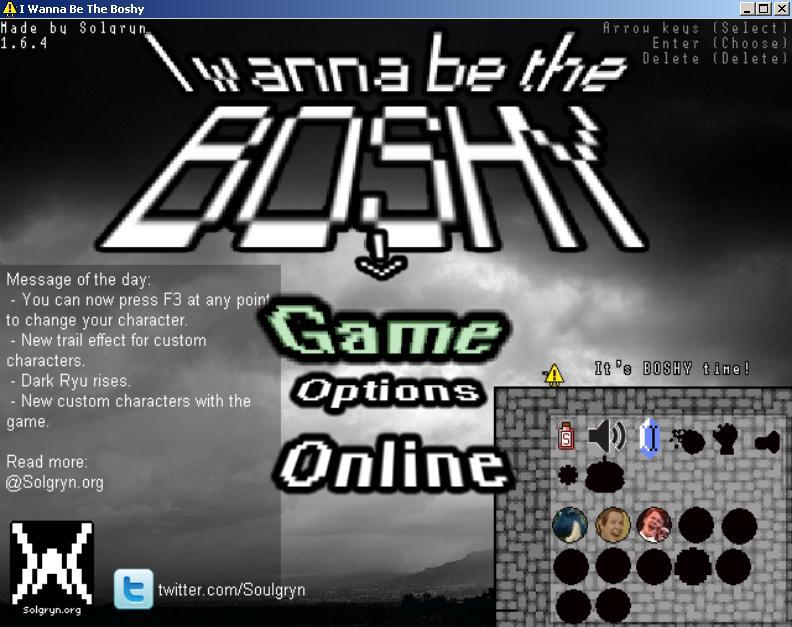Choose the Online menu entry
Image resolution: width=792 pixels, height=627 pixels.
(395, 462)
